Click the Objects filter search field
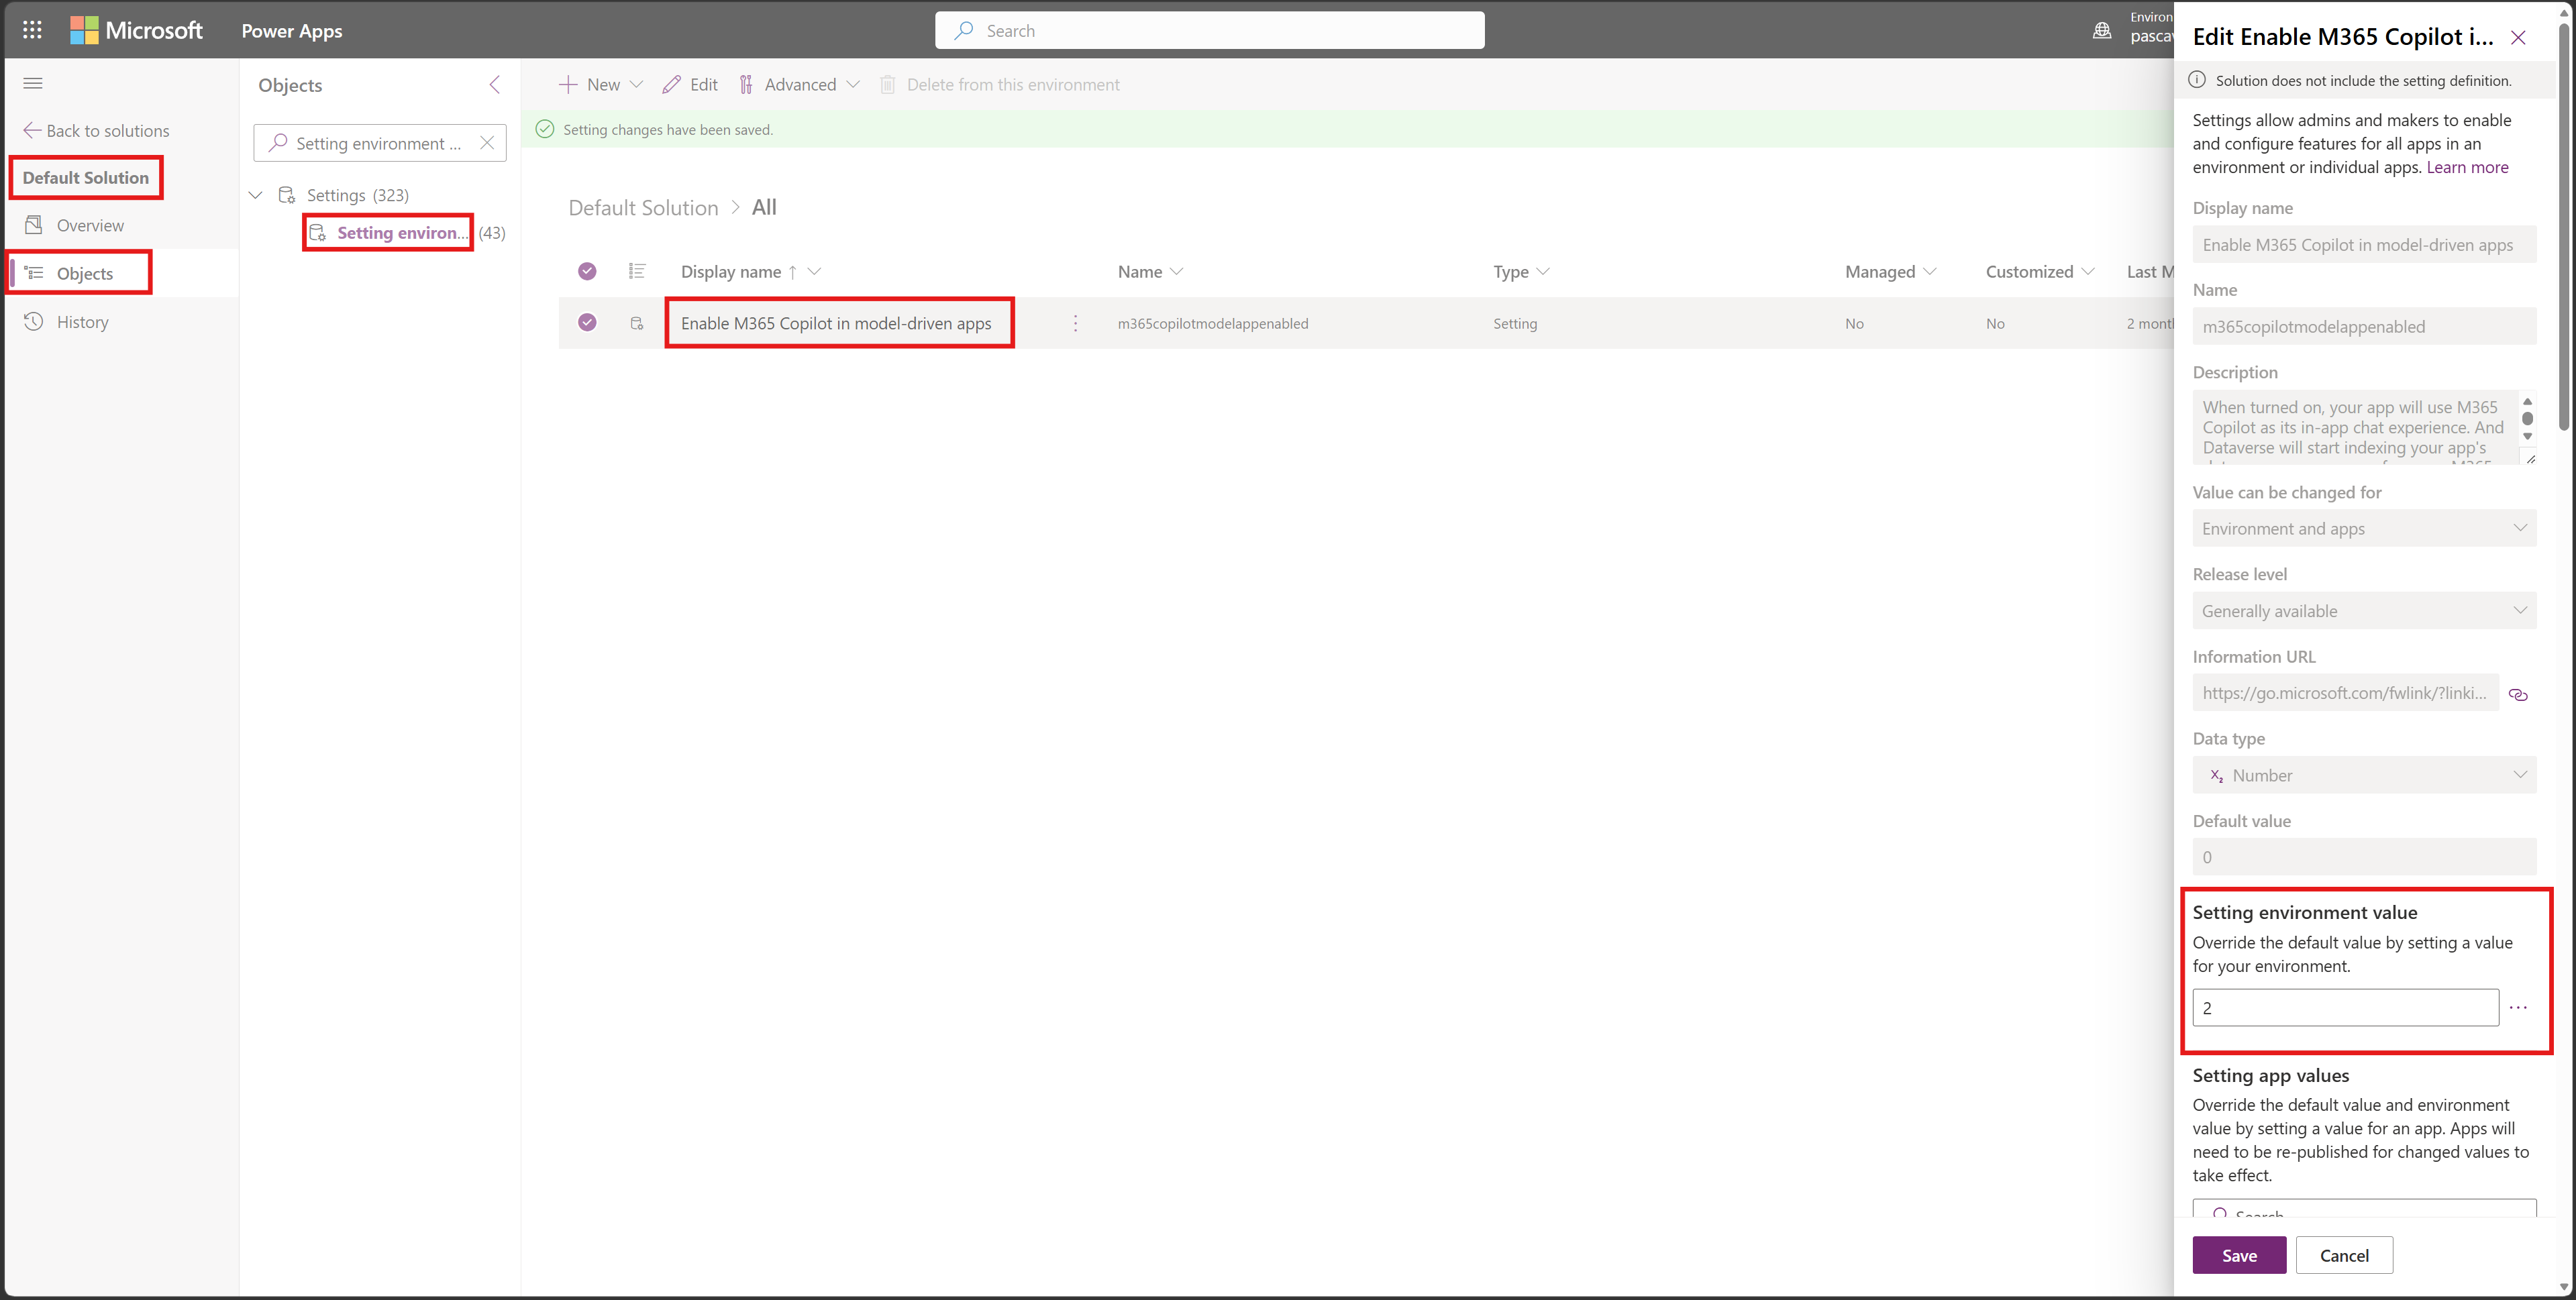Viewport: 2576px width, 1300px height. point(380,143)
